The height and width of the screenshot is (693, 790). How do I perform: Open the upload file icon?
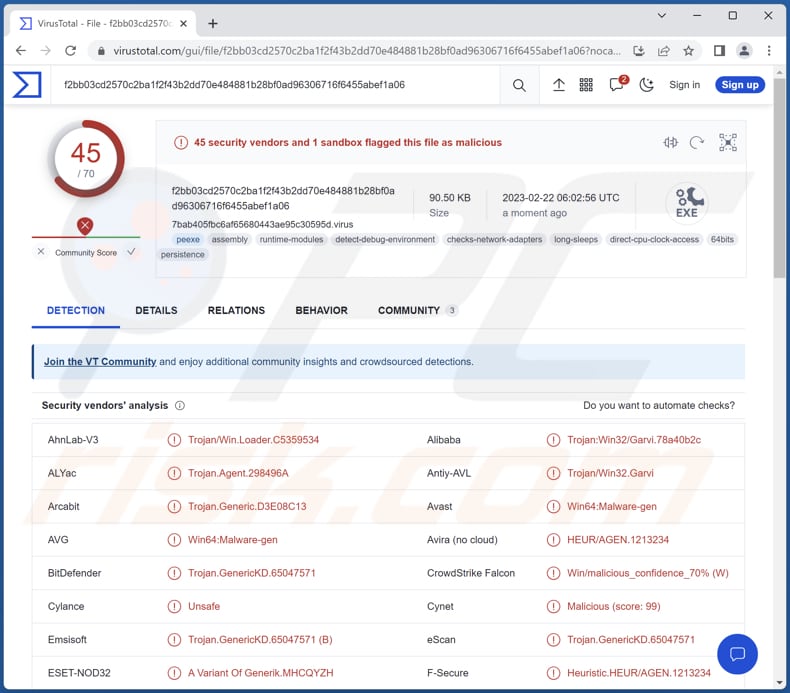(559, 85)
